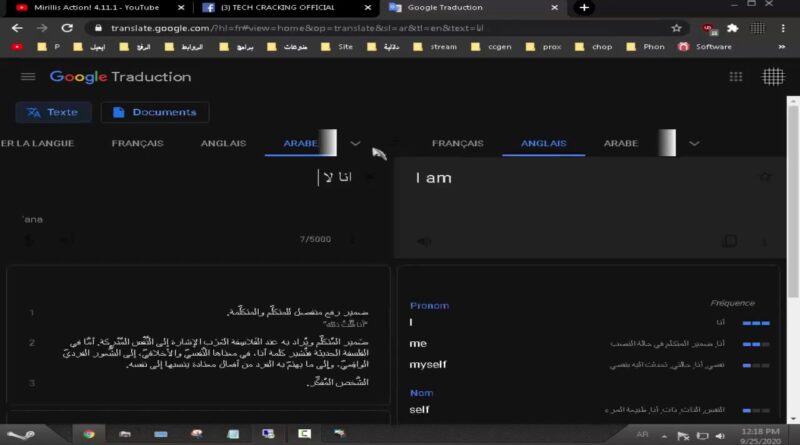Open the prox bookmark folder
The height and width of the screenshot is (445, 800).
543,46
